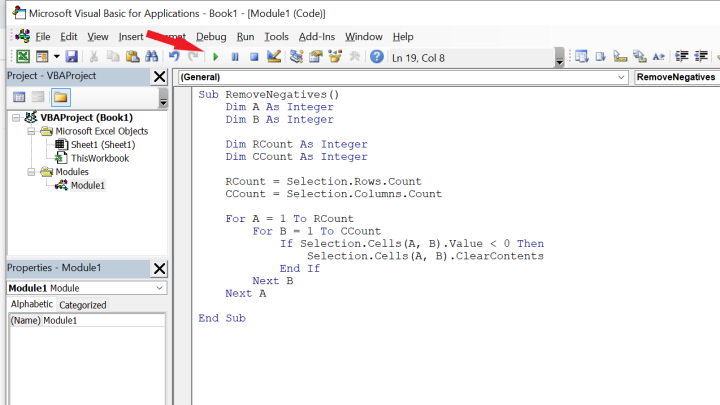Open Project panel toolbar overflow arrow

(x=163, y=98)
